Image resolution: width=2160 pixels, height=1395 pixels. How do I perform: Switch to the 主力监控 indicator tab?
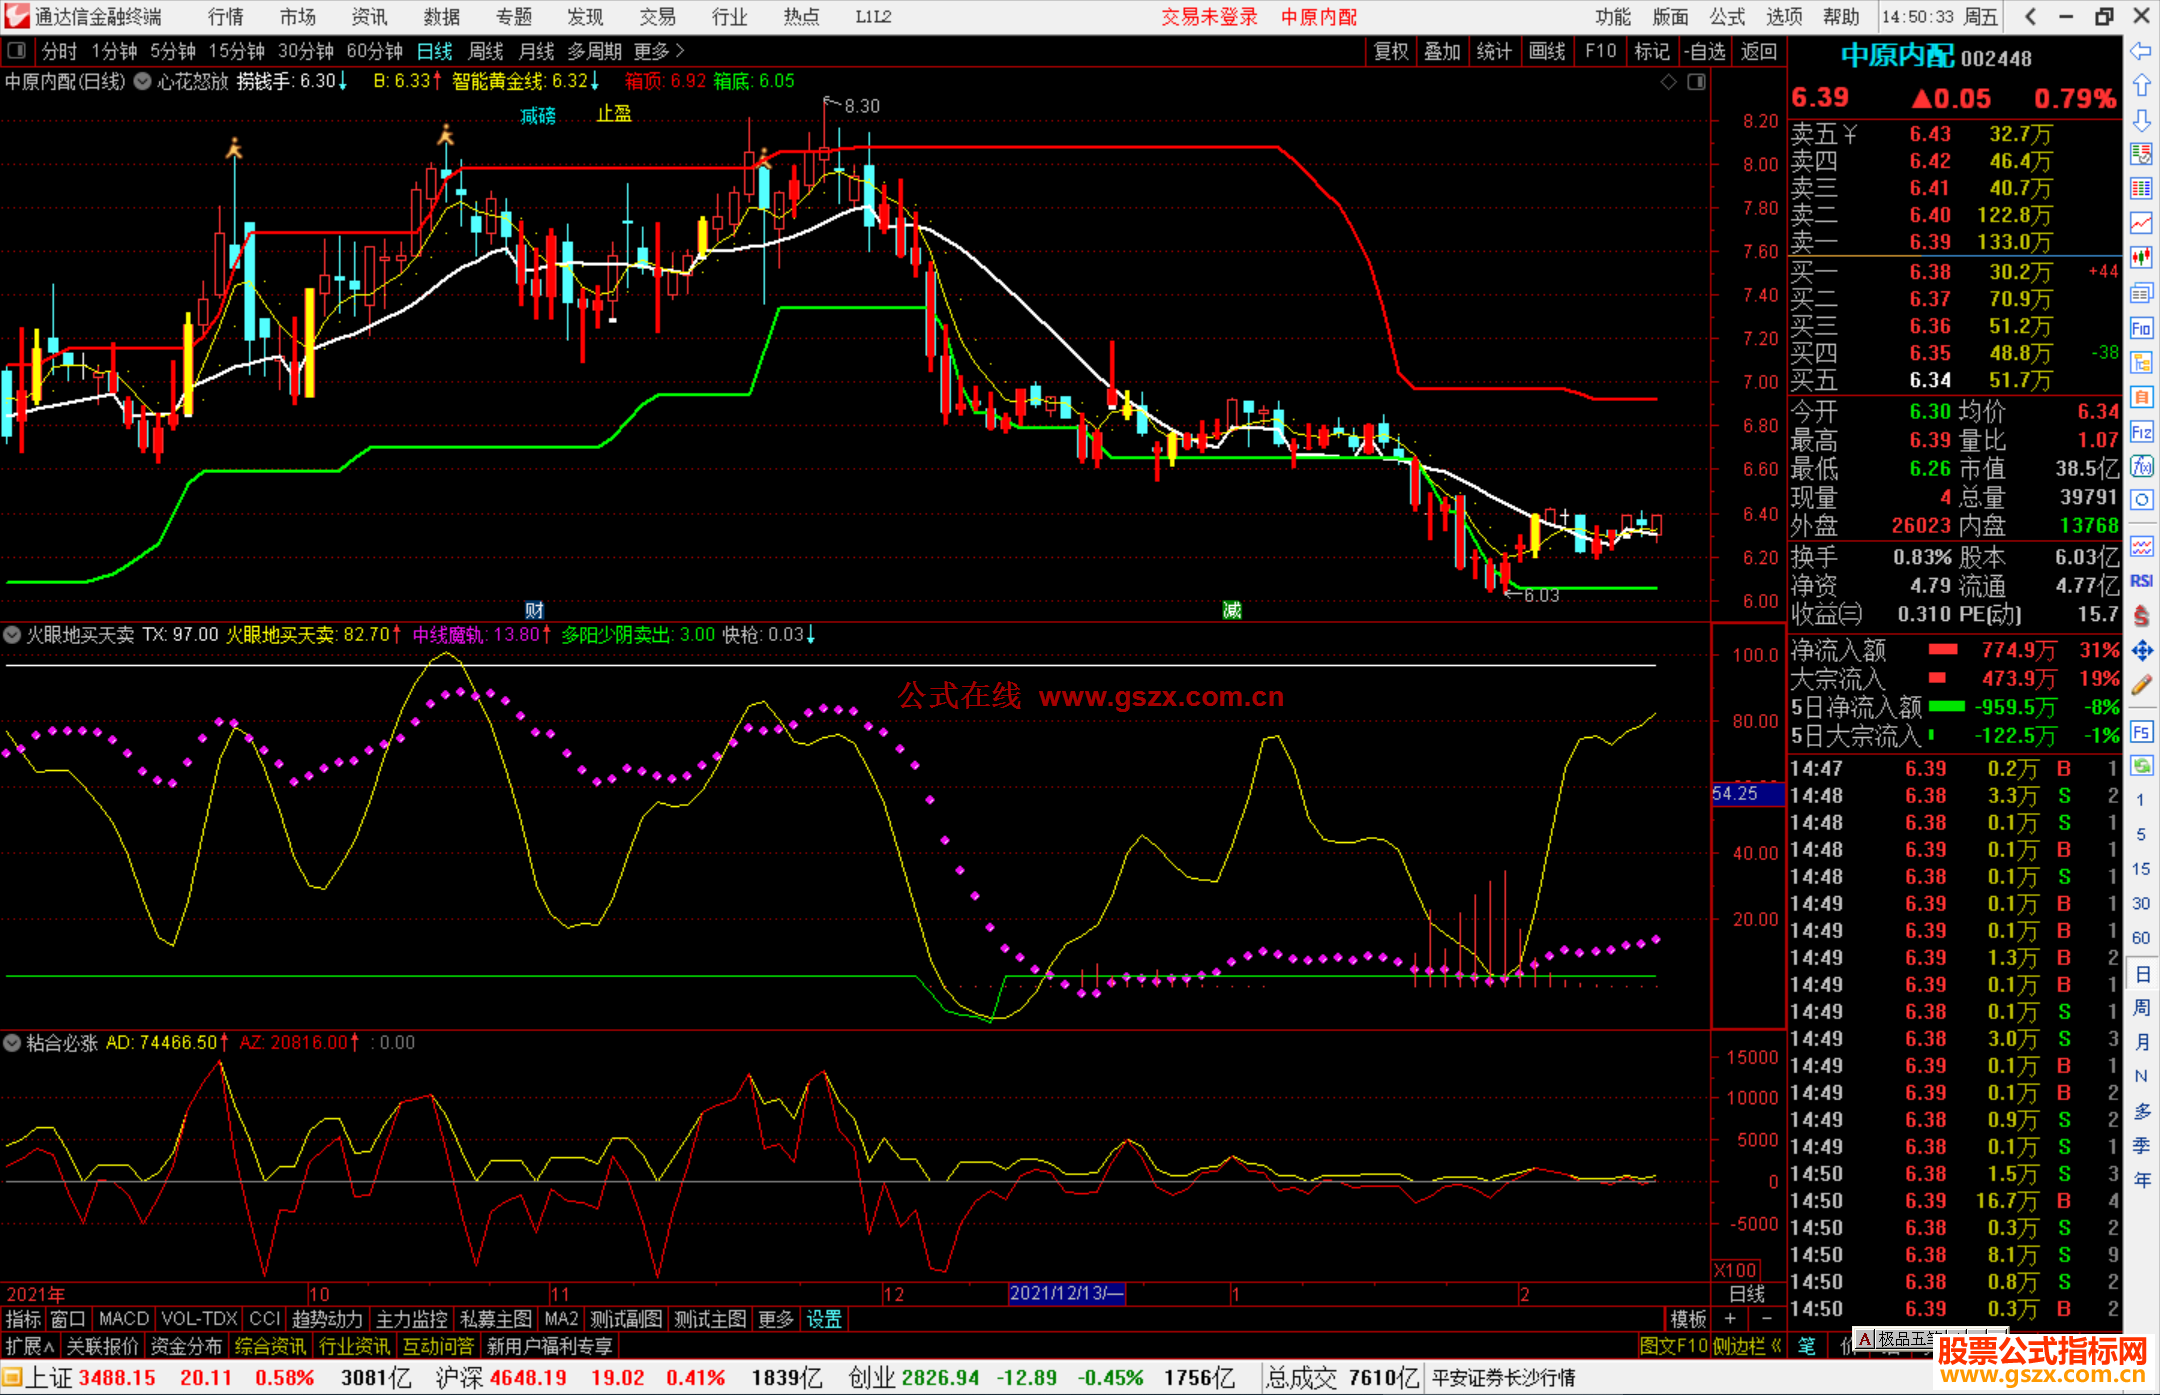pos(411,1319)
